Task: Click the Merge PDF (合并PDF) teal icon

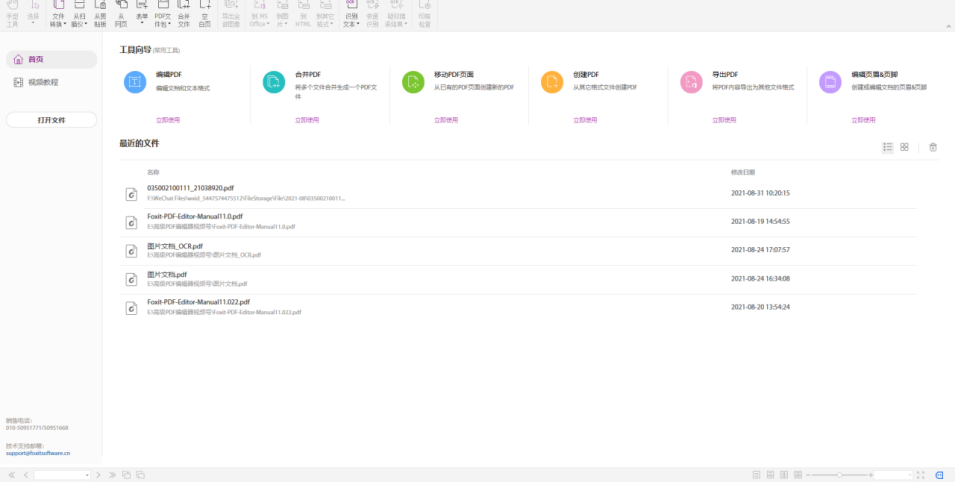Action: click(273, 82)
